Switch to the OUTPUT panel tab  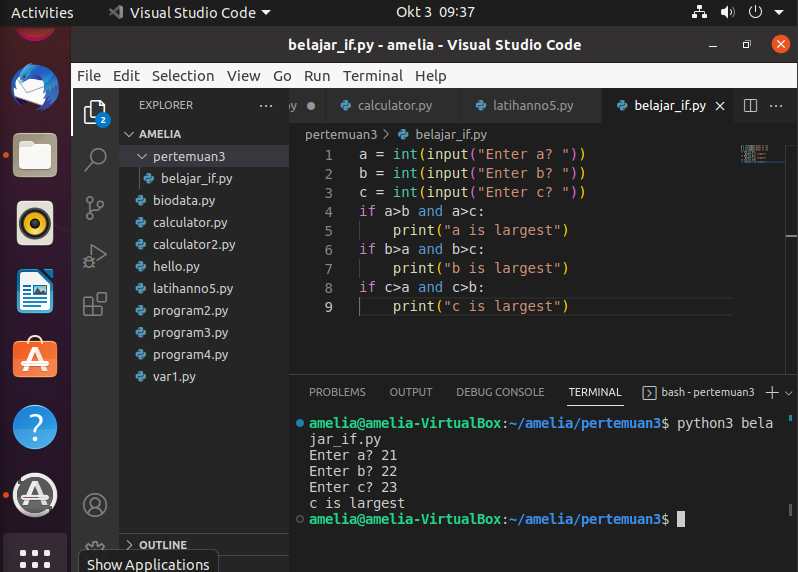[x=411, y=392]
